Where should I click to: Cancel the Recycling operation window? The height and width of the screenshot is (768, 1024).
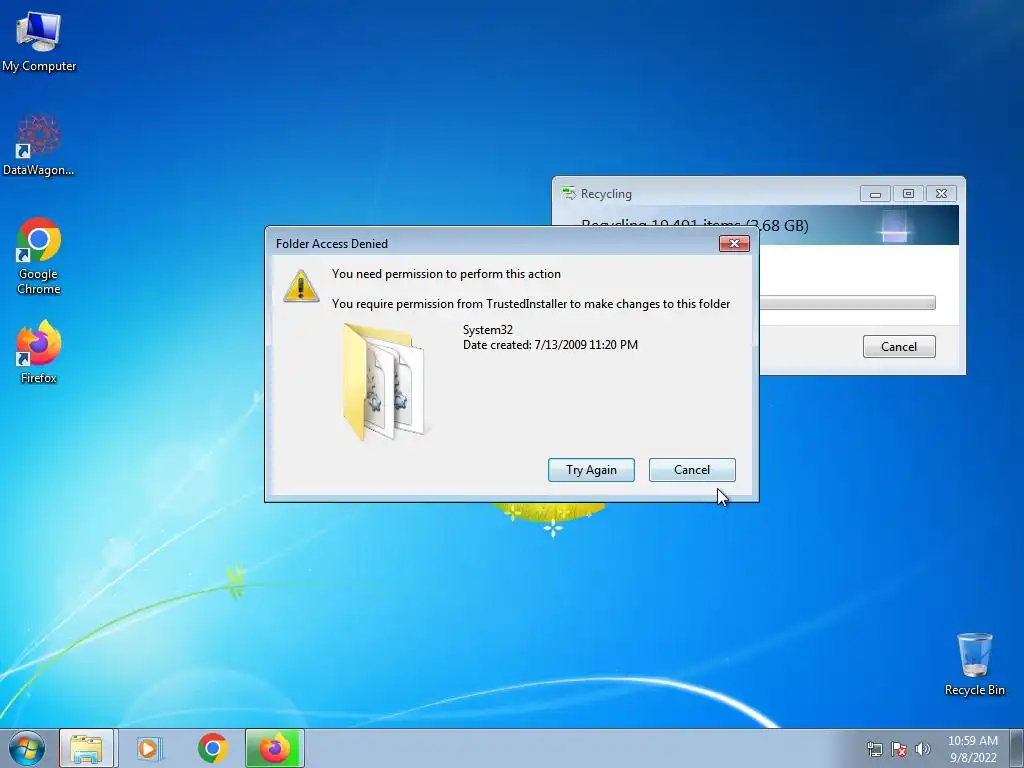click(899, 346)
